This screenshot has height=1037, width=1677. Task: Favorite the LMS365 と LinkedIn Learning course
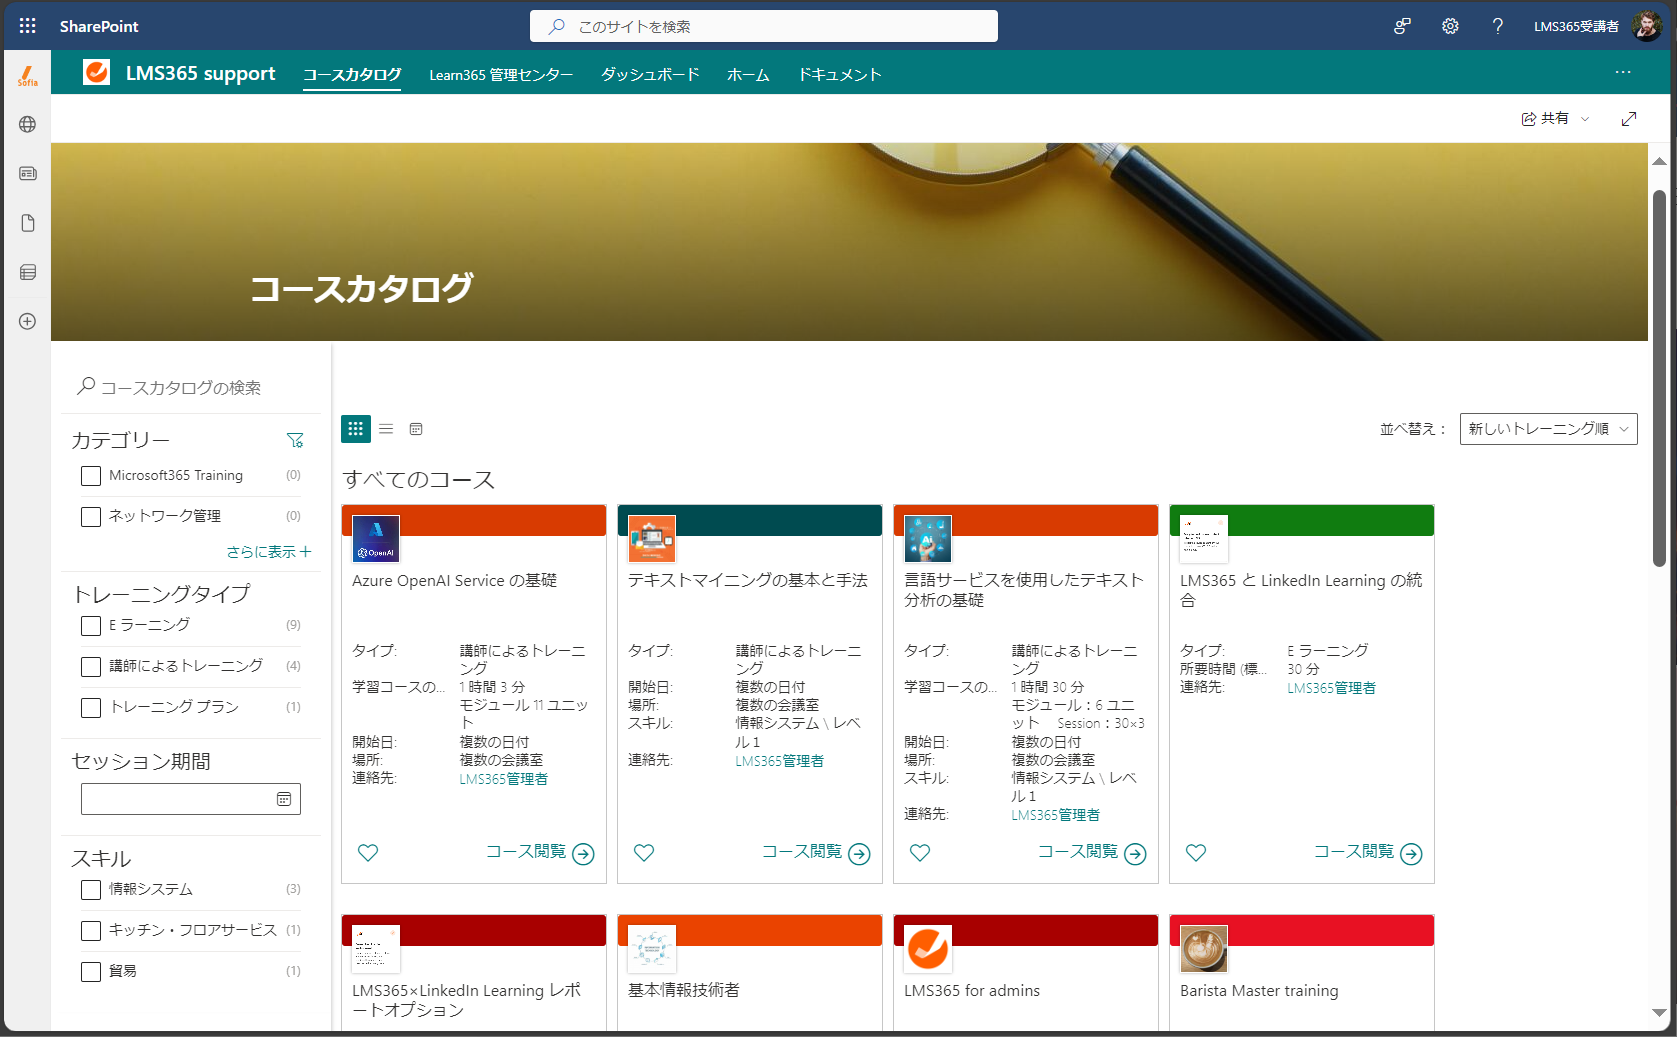point(1196,853)
